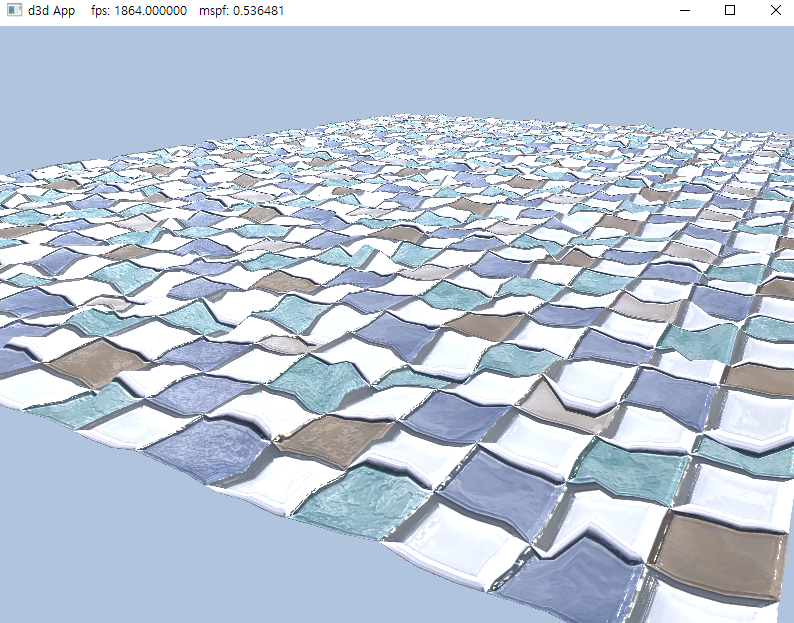Click the mspf: 0.536481 readout
The width and height of the screenshot is (794, 623).
pos(242,11)
